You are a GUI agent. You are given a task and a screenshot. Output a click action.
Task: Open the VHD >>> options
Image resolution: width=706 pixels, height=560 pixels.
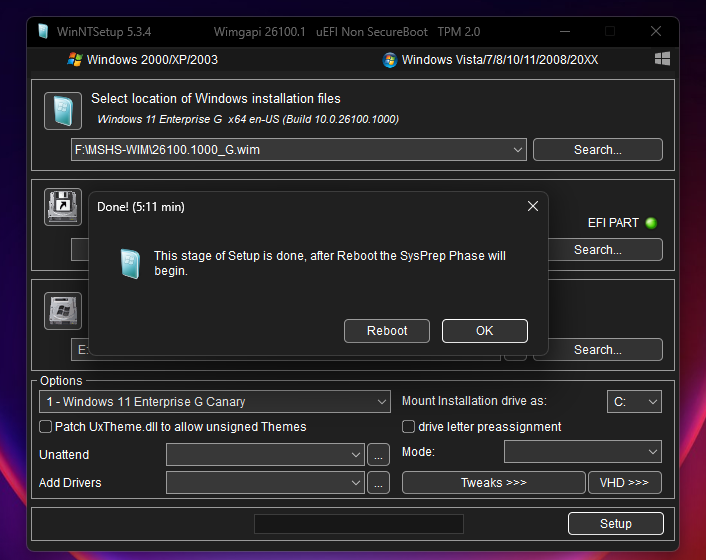pyautogui.click(x=625, y=483)
